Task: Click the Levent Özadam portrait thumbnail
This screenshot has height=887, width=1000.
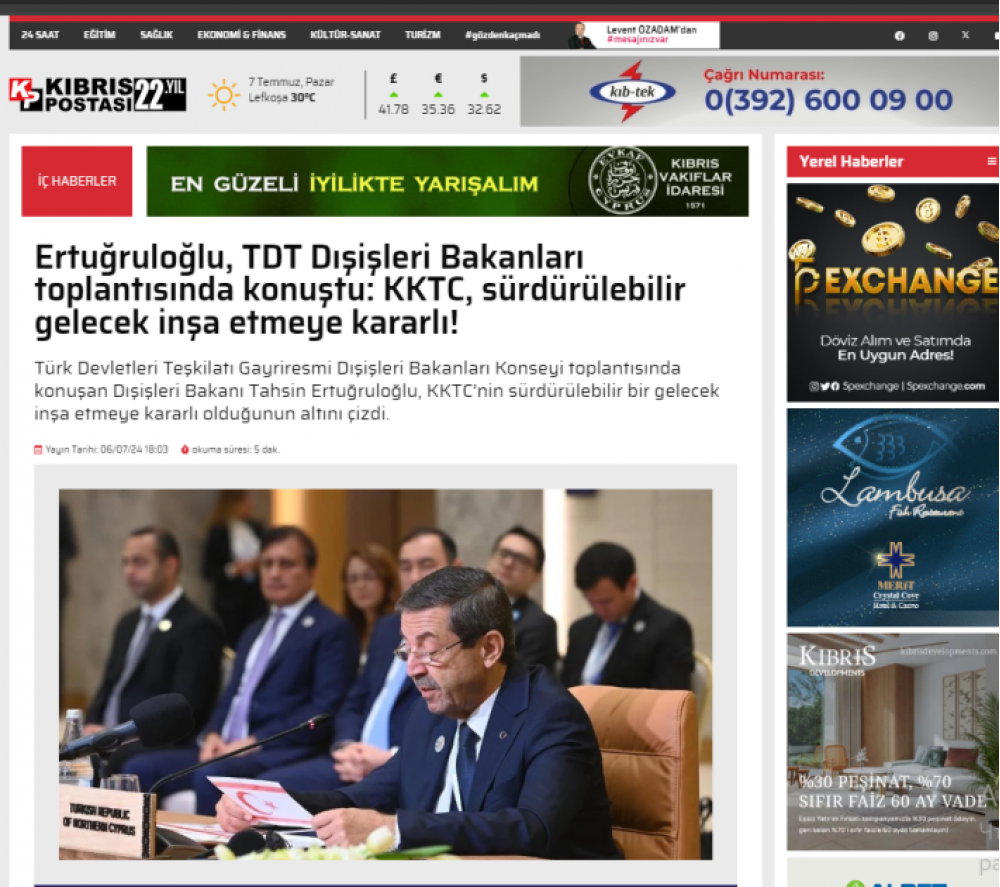Action: pyautogui.click(x=581, y=36)
